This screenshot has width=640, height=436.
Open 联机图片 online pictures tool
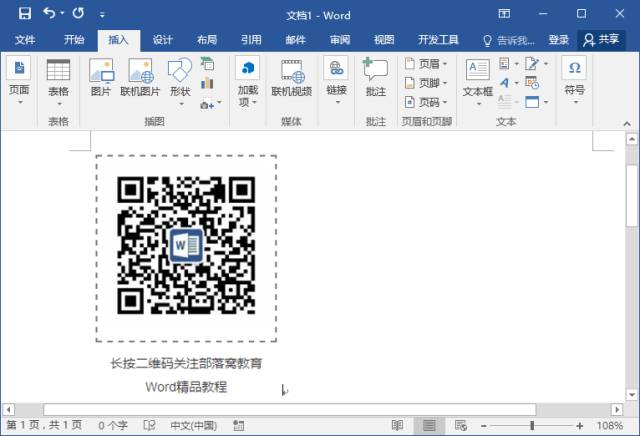coord(140,79)
